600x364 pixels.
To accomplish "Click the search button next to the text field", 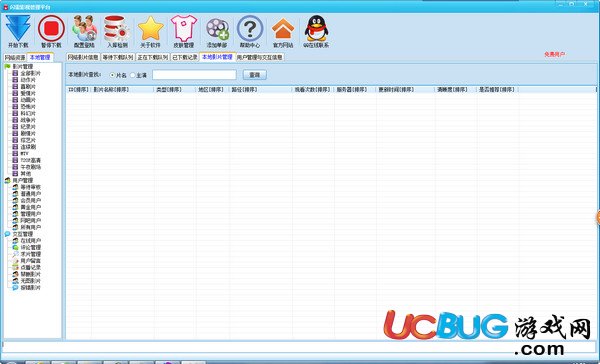I will [254, 75].
